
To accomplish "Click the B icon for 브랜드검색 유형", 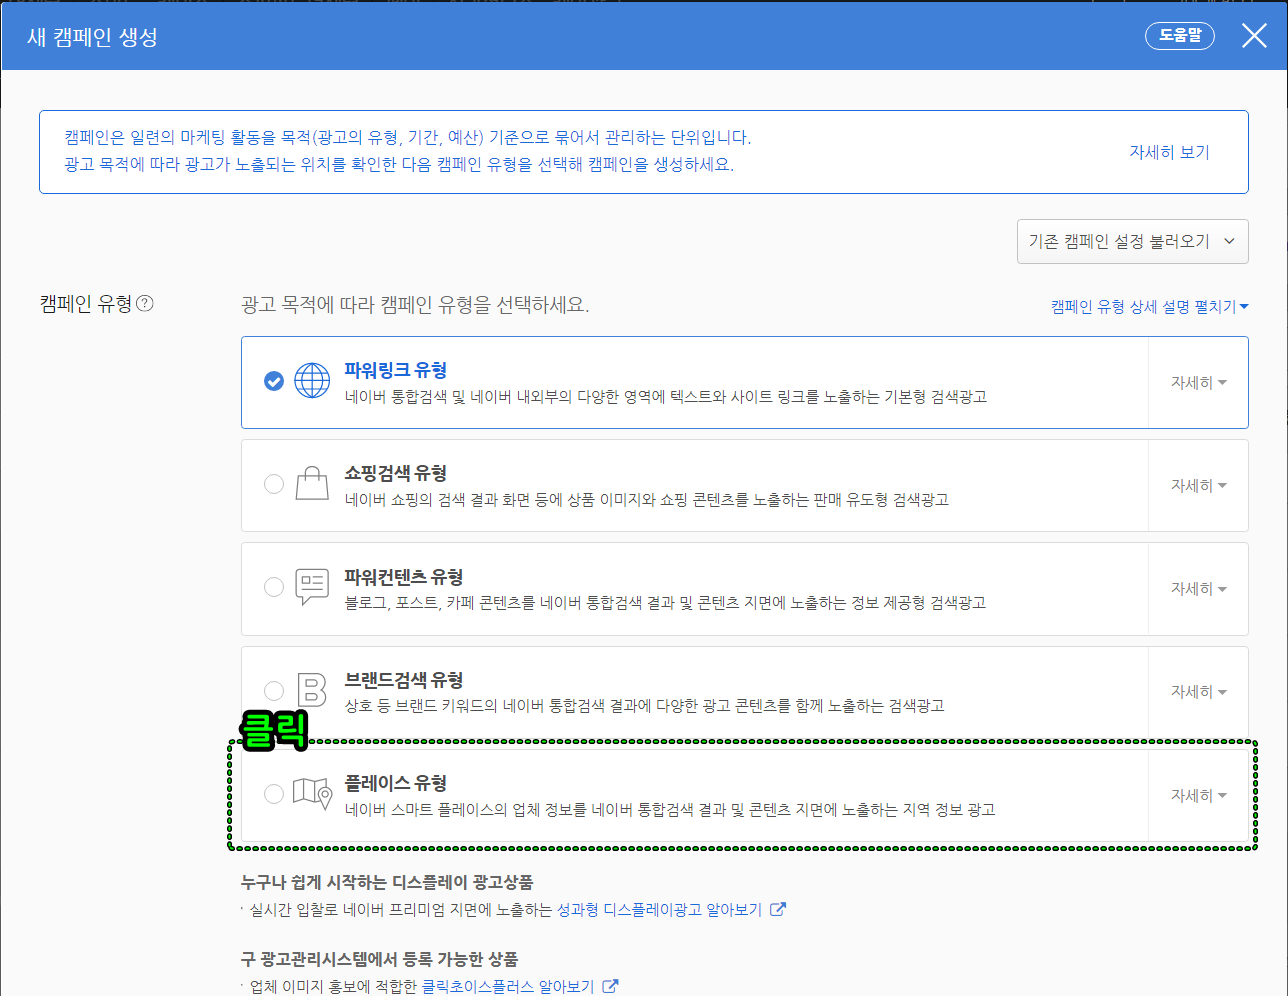I will click(x=312, y=690).
